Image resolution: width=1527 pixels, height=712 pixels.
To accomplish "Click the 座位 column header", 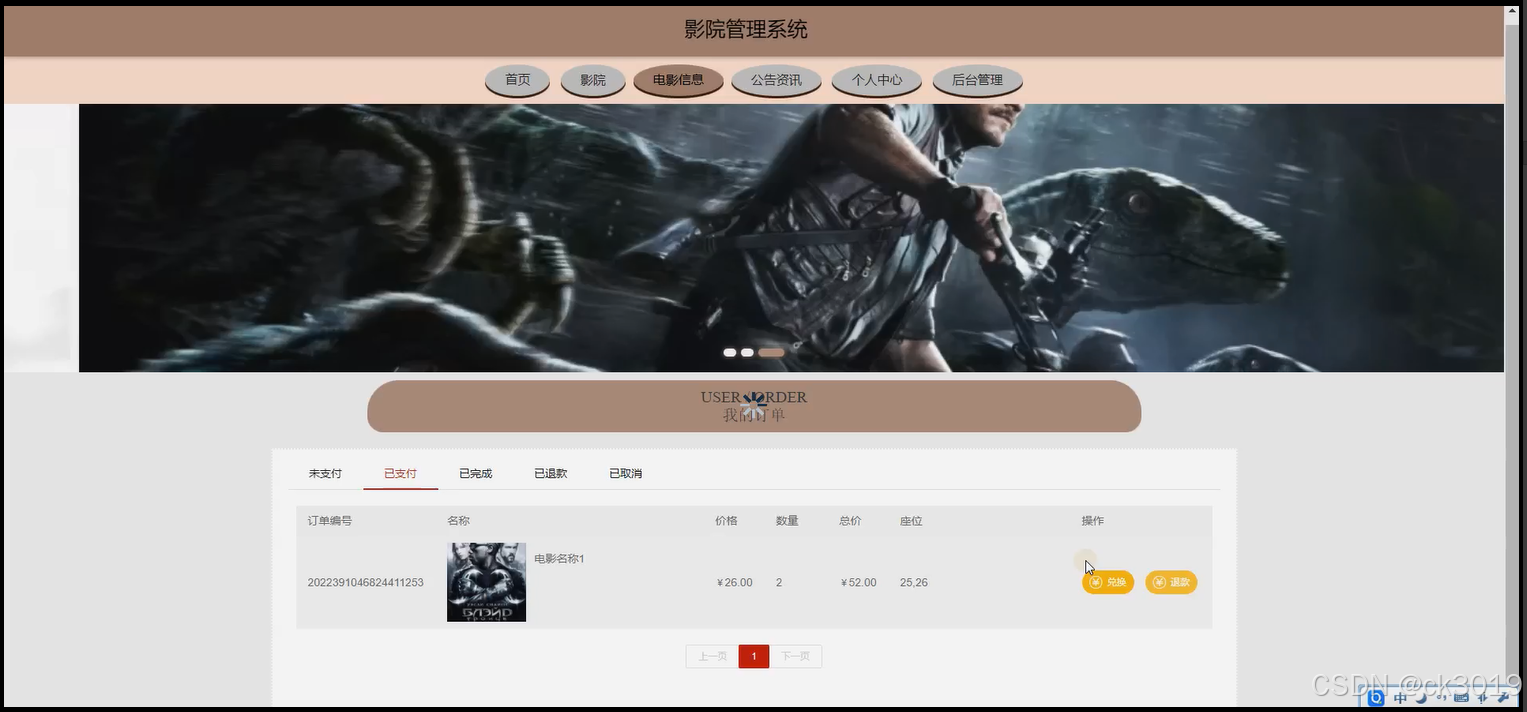I will (911, 520).
